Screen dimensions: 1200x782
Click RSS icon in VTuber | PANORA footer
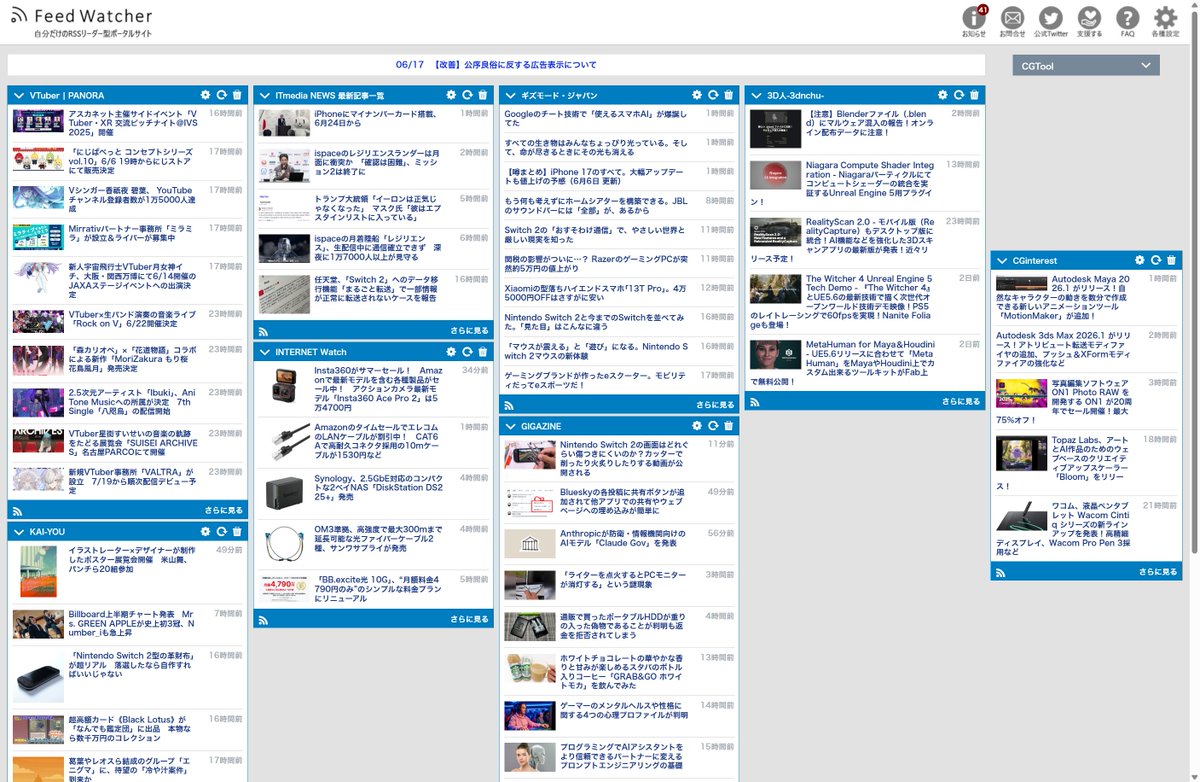[17, 510]
